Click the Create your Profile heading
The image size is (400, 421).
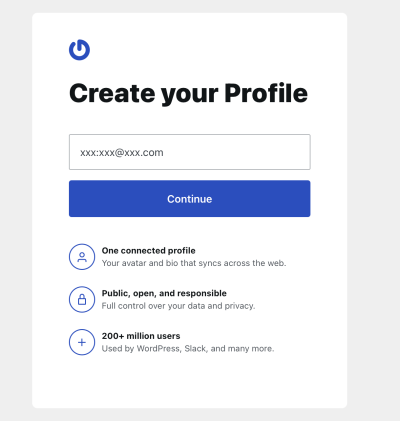(x=188, y=94)
